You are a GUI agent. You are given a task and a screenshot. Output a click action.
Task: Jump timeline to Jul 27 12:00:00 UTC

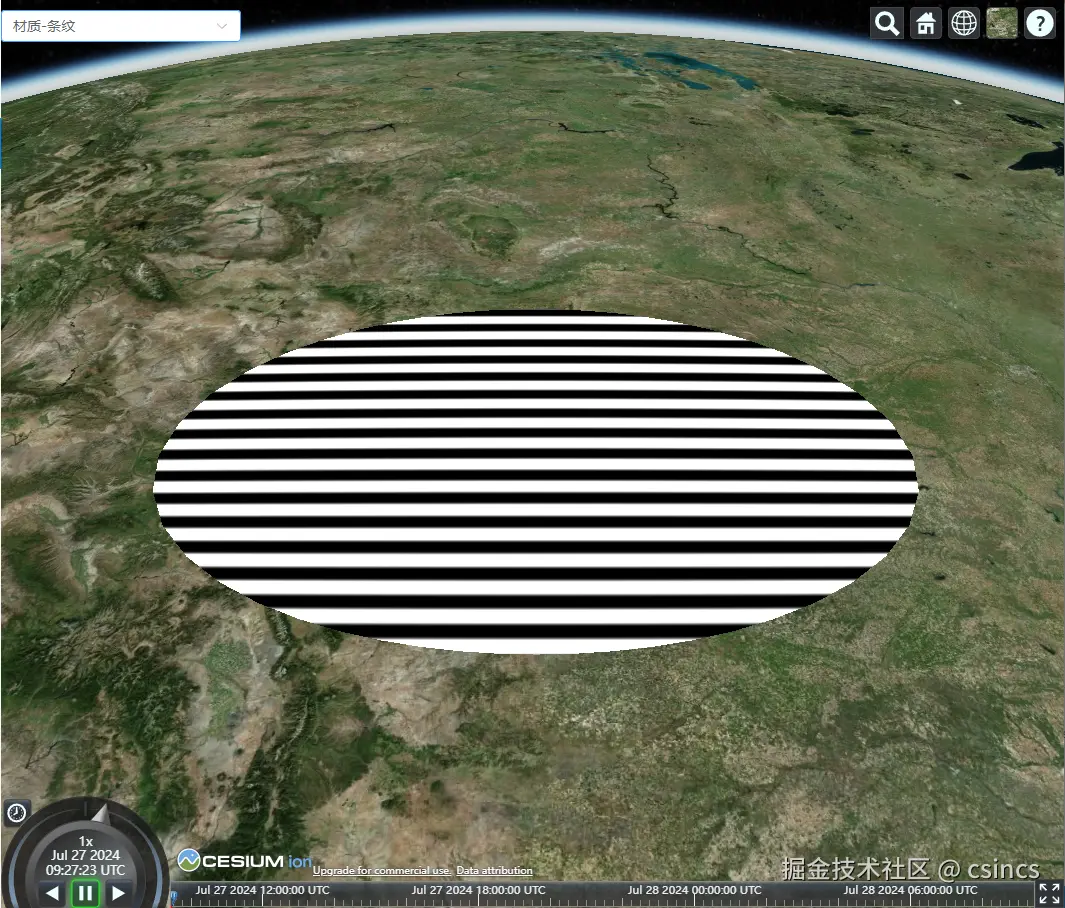coord(262,890)
